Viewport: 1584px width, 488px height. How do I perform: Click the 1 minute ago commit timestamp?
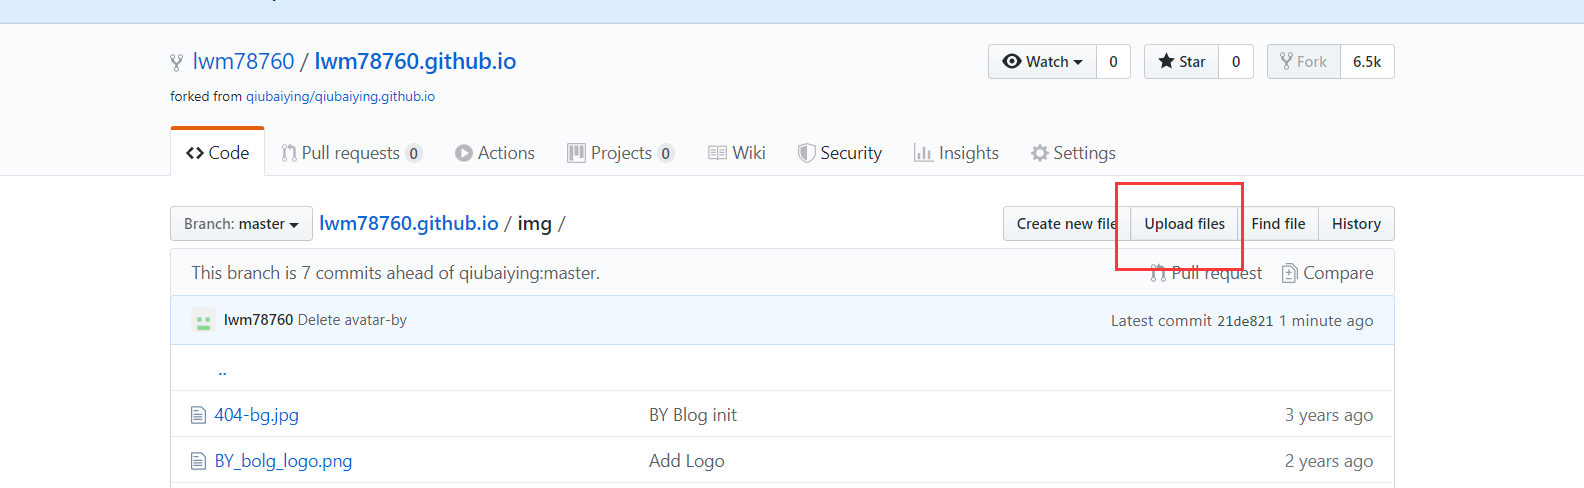[1326, 321]
